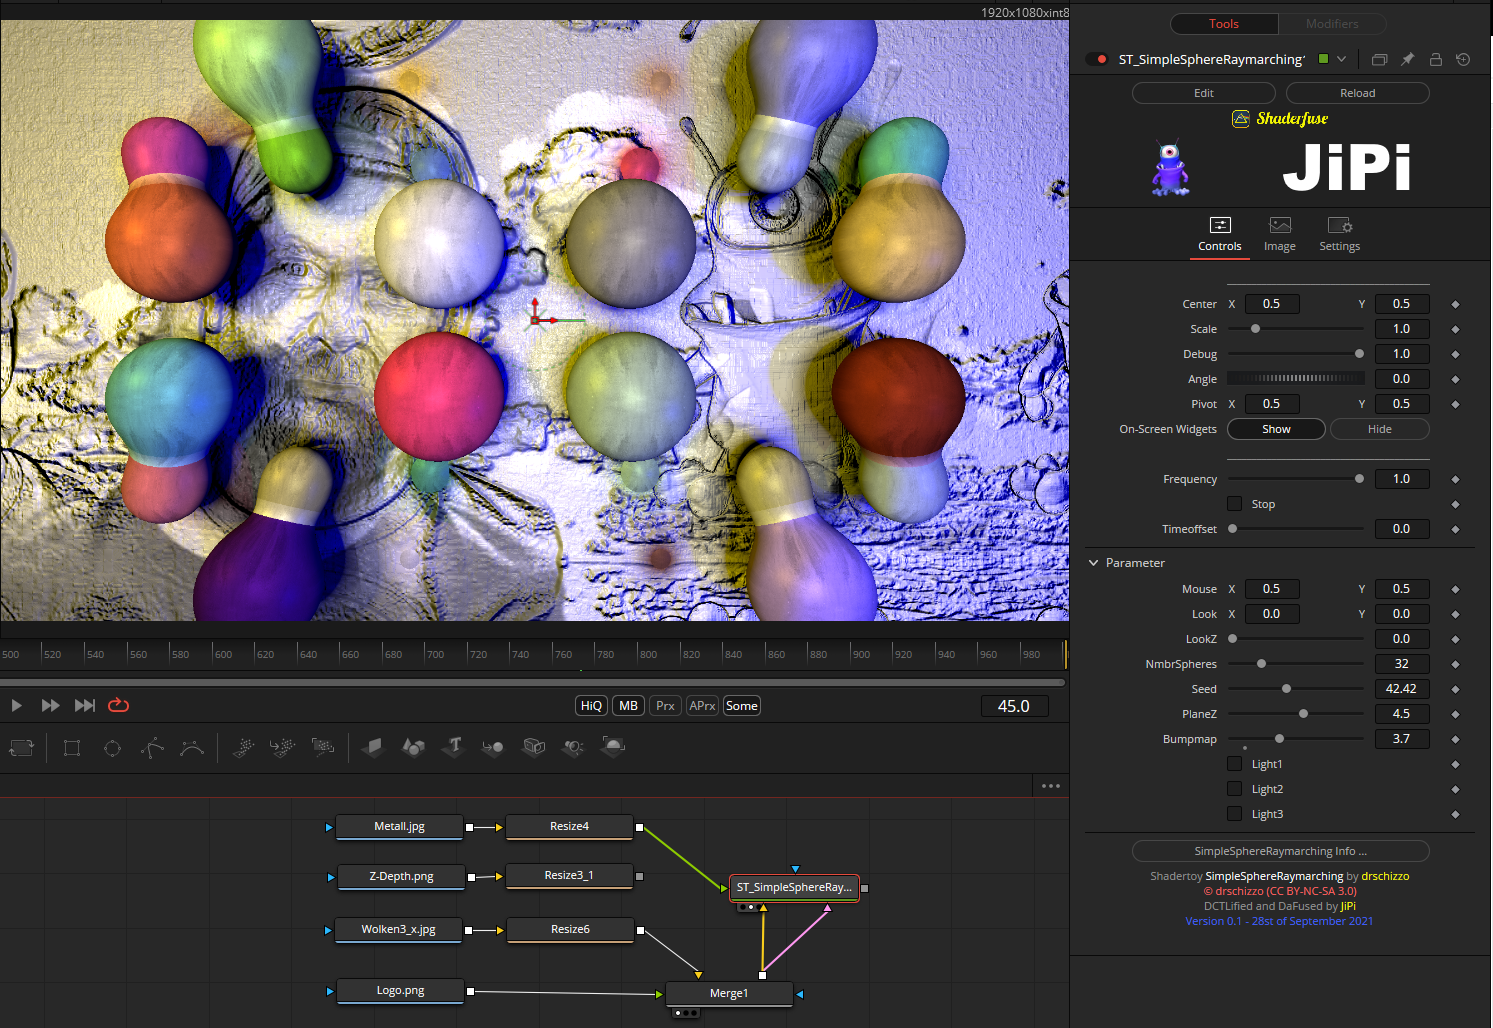Click the play forward button

[x=16, y=705]
